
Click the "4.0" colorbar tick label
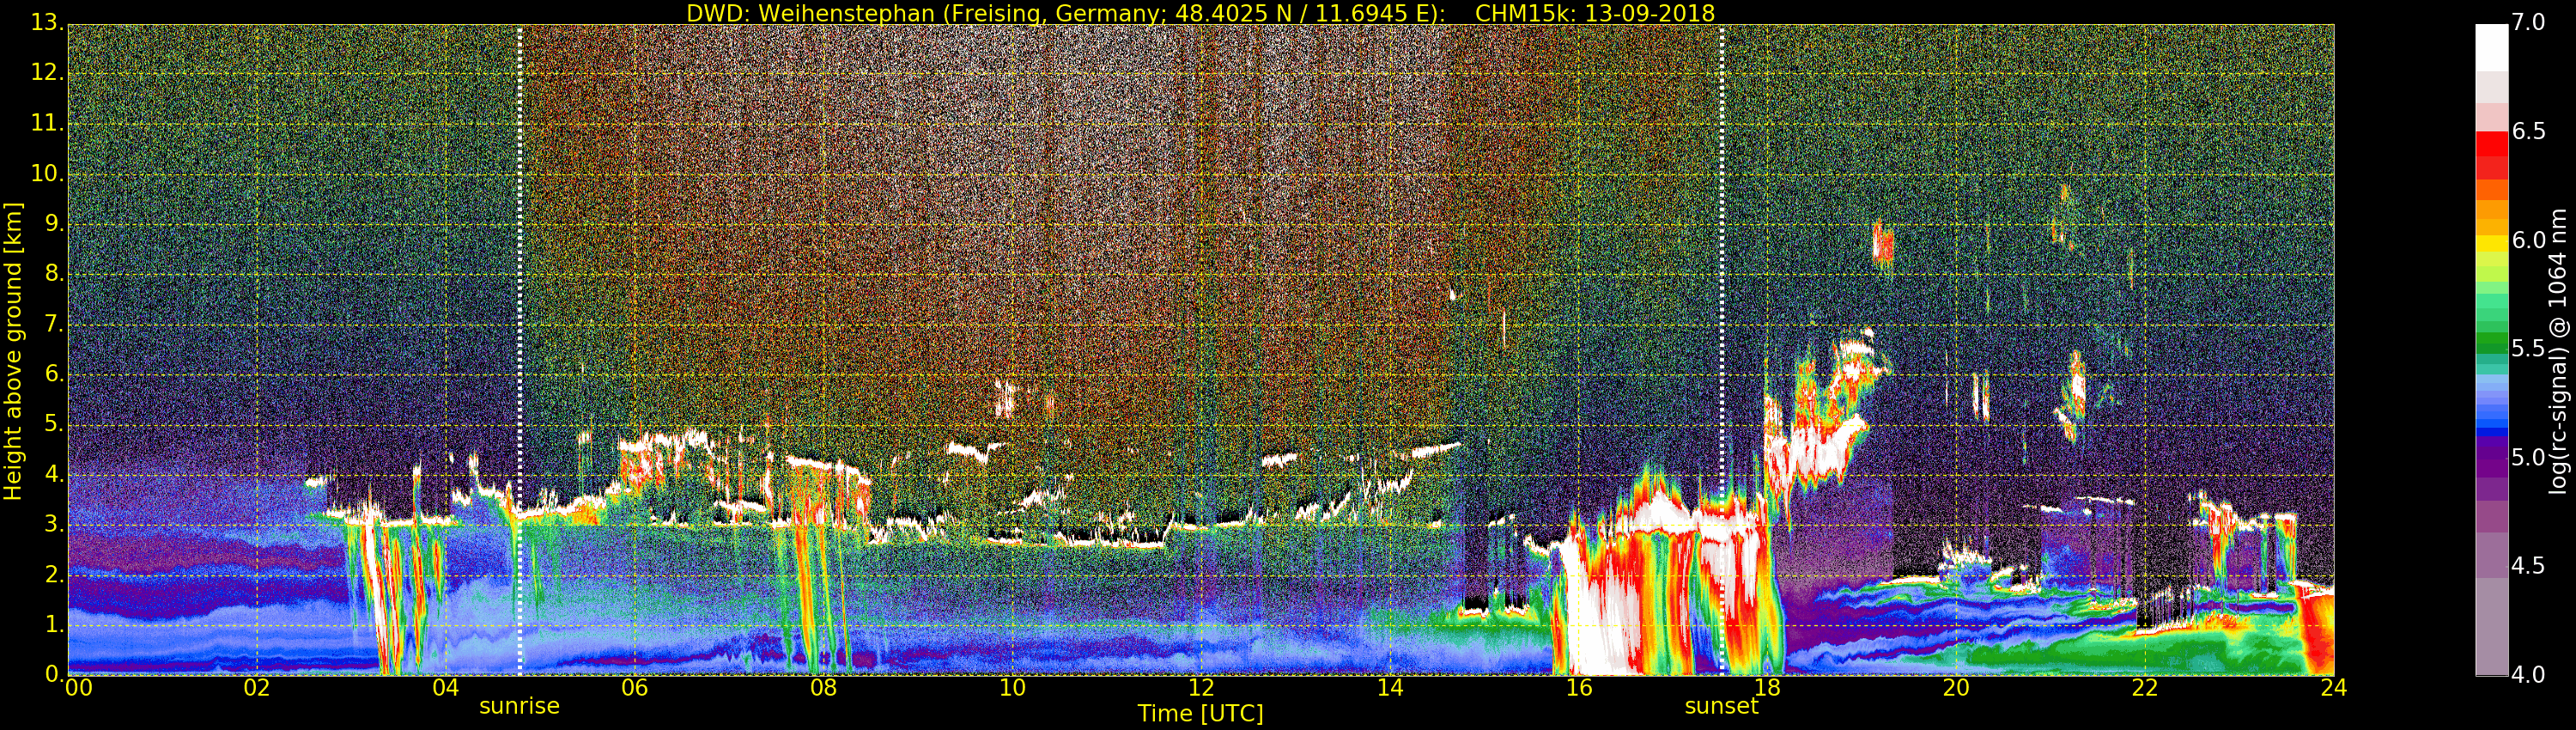(x=2528, y=674)
